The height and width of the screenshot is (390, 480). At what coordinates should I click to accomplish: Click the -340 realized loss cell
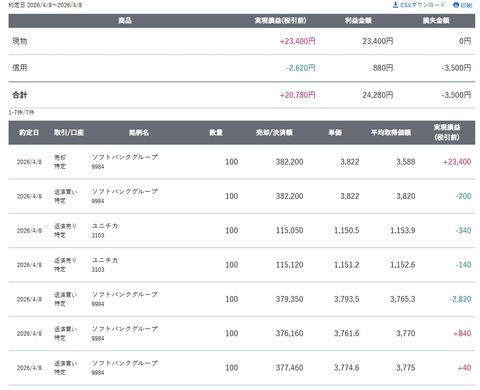(x=463, y=231)
